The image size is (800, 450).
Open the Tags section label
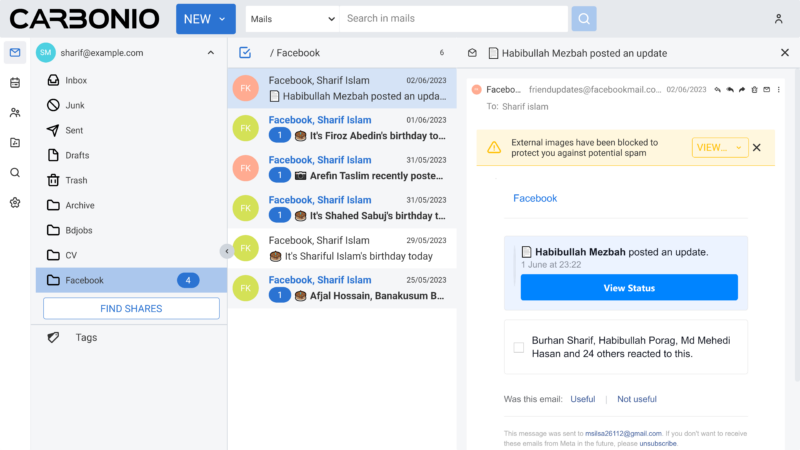coord(86,337)
